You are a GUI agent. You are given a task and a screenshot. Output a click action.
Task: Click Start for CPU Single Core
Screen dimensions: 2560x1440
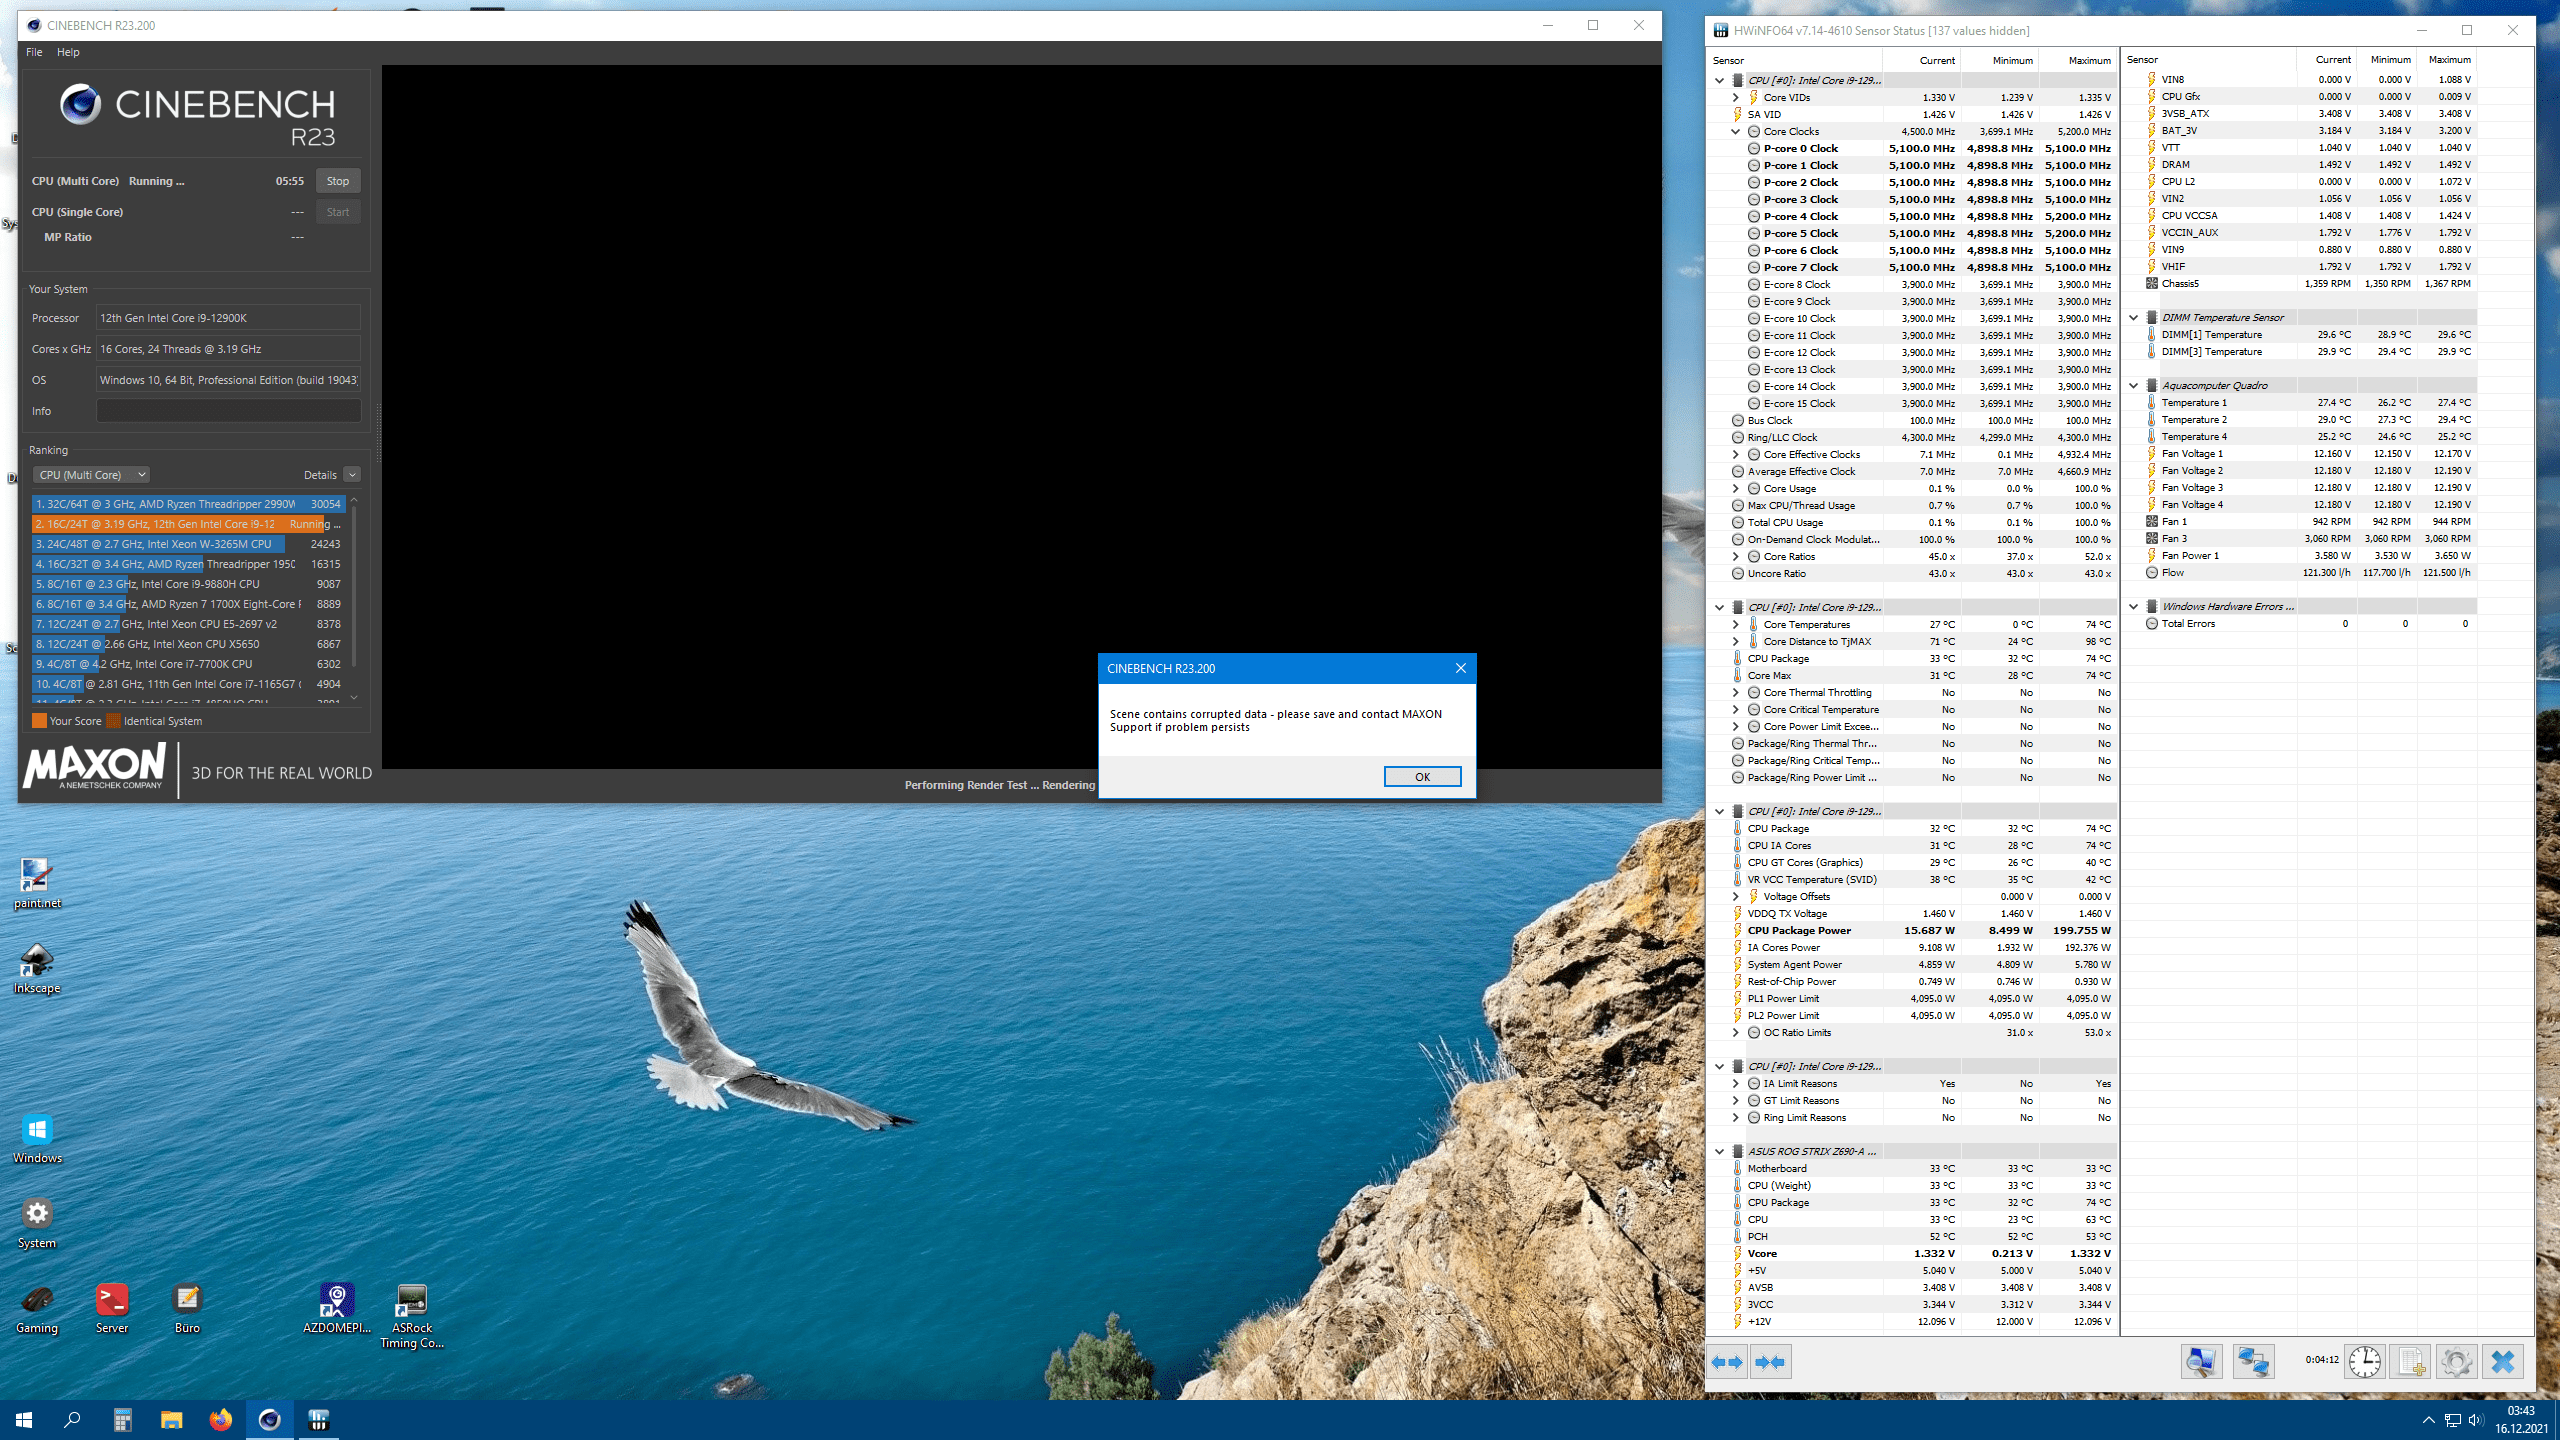pos(338,212)
